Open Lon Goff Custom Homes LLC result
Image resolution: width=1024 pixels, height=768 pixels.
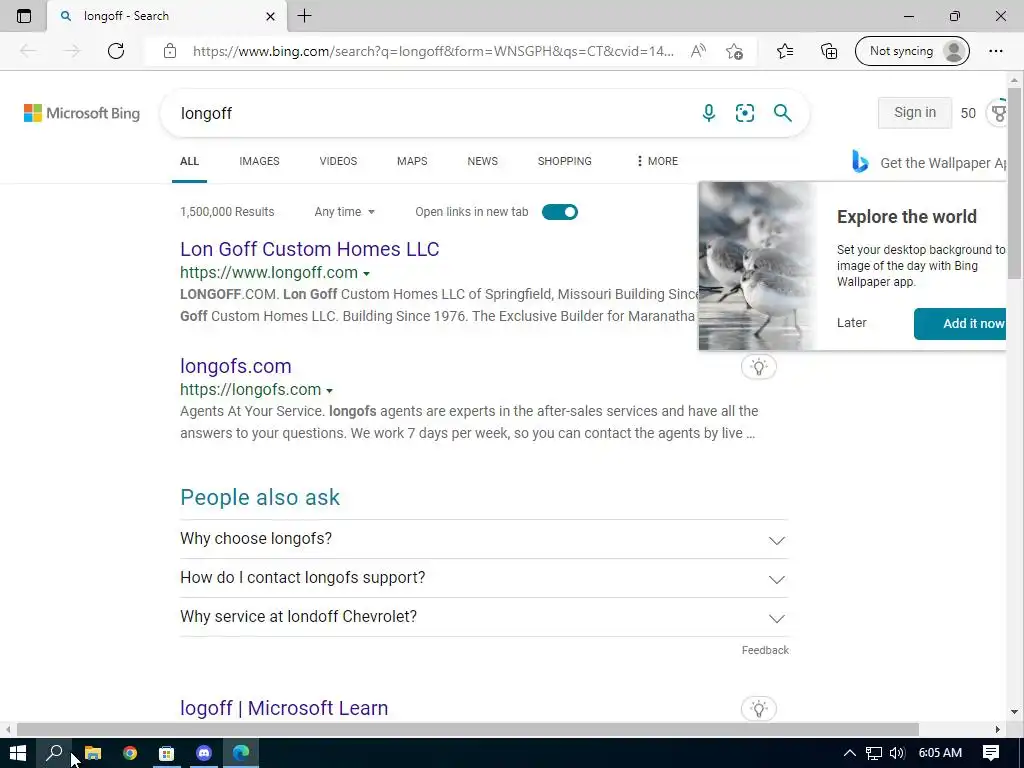310,249
